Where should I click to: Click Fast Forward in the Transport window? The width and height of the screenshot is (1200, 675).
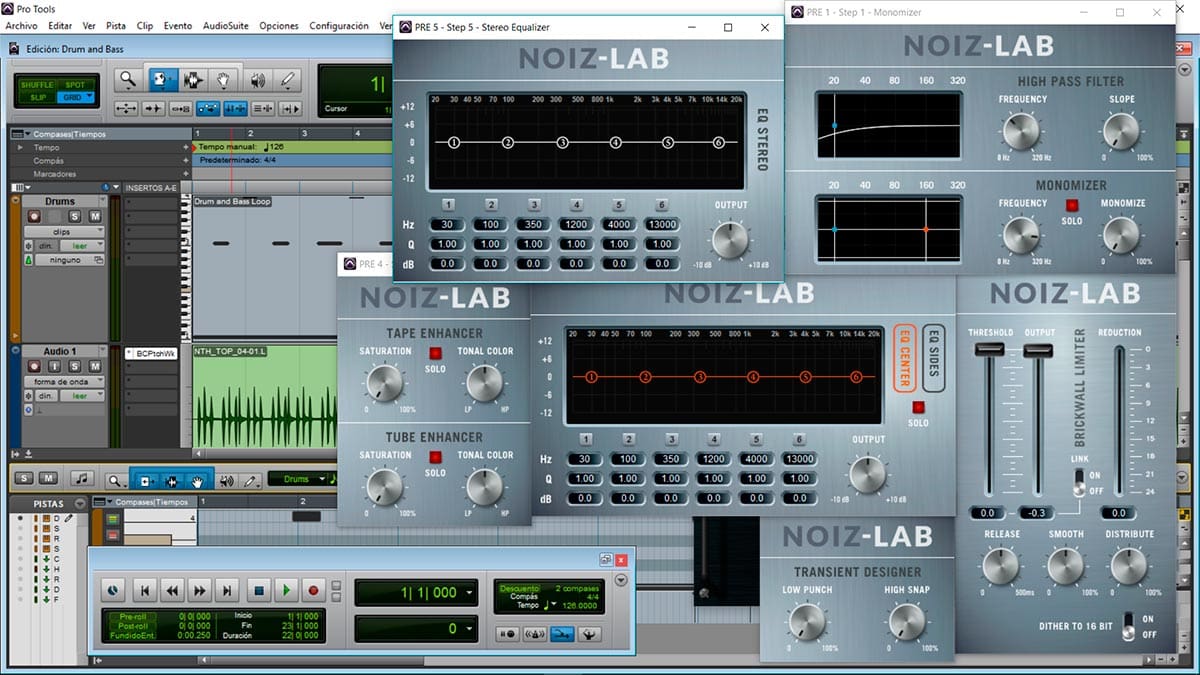point(199,590)
